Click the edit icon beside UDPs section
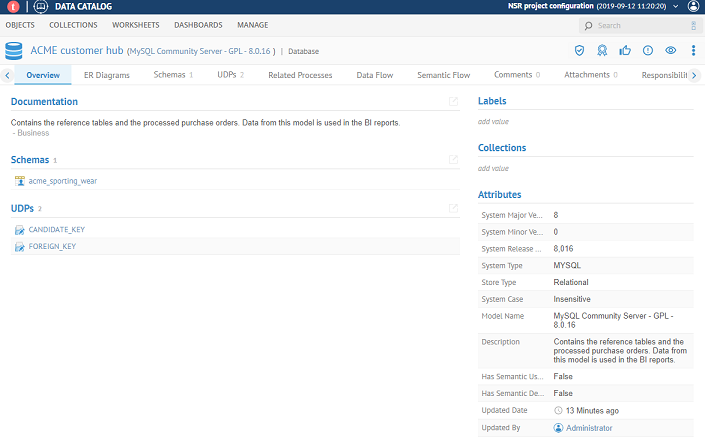The width and height of the screenshot is (705, 444). click(454, 208)
